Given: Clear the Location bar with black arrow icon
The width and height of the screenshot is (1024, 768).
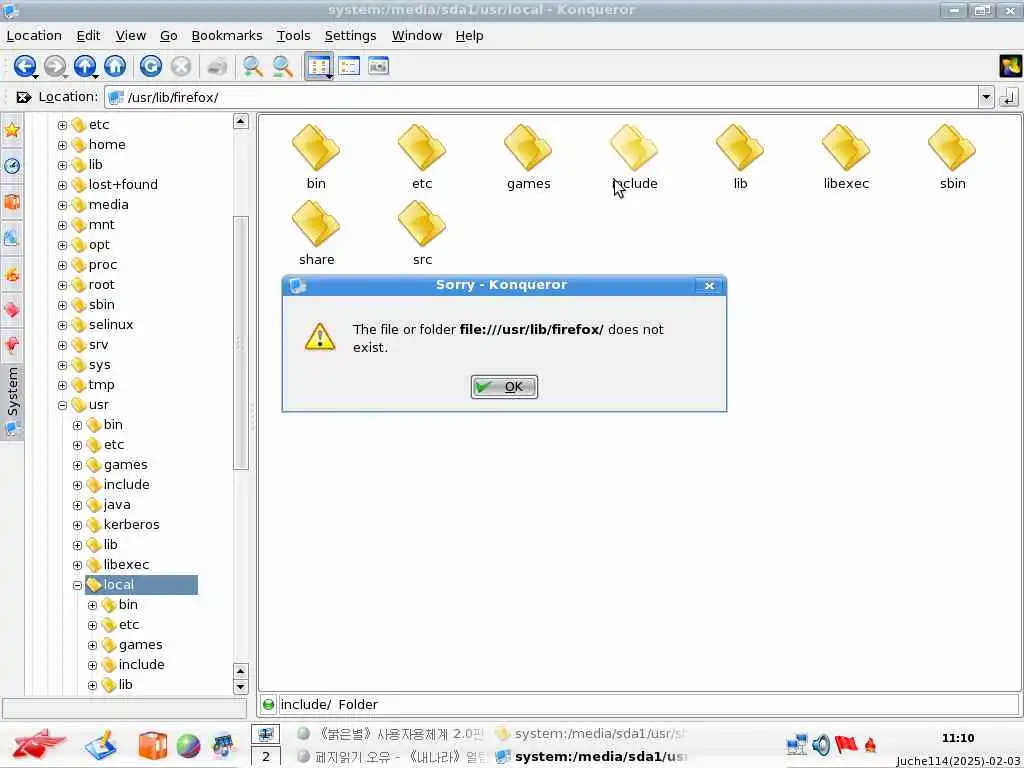Looking at the screenshot, I should click(x=24, y=97).
